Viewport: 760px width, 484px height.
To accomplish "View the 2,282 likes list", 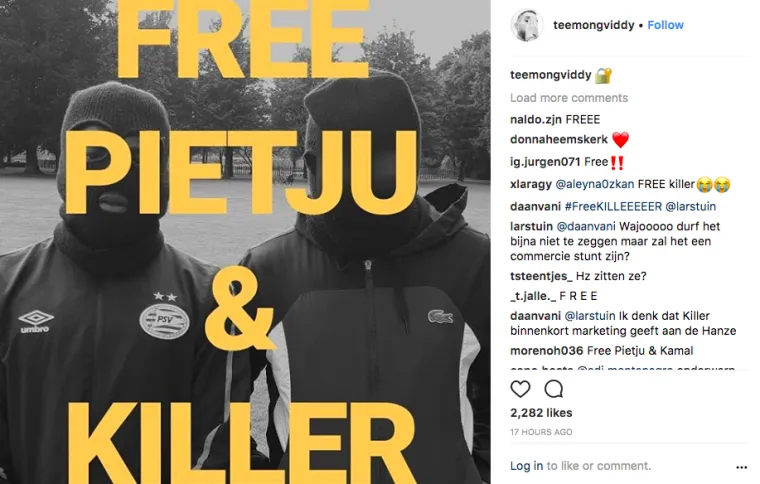I will coord(541,413).
